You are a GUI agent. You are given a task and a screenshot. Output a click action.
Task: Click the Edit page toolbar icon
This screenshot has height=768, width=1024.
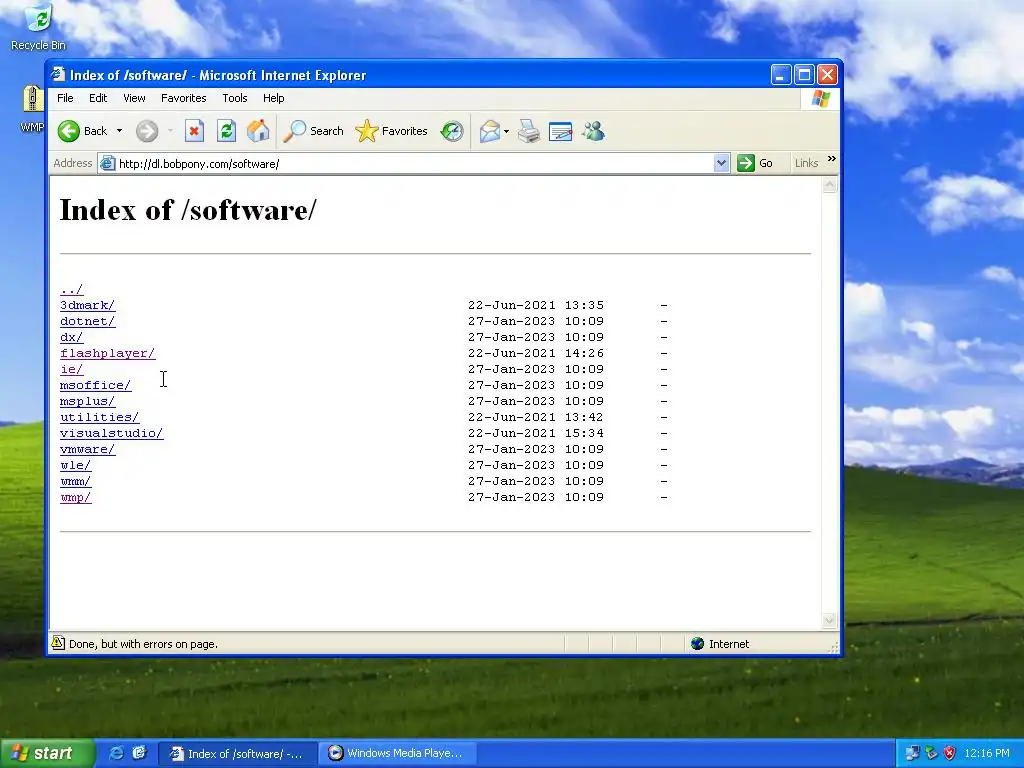(560, 131)
